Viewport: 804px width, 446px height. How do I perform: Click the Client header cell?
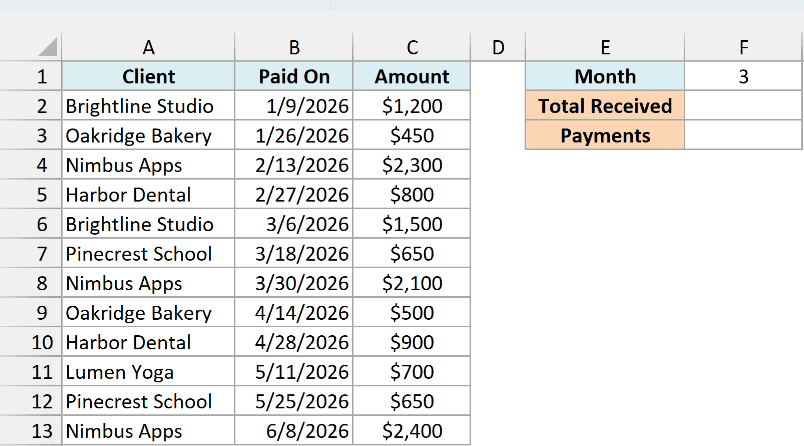click(x=148, y=76)
